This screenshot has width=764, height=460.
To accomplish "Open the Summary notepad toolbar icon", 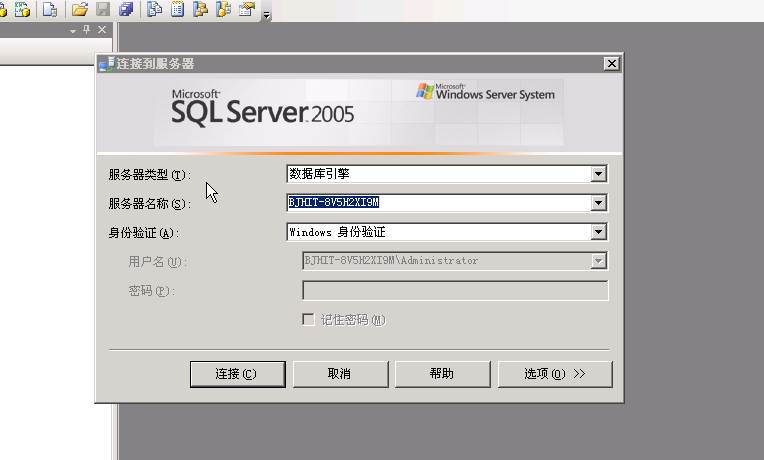I will (178, 9).
